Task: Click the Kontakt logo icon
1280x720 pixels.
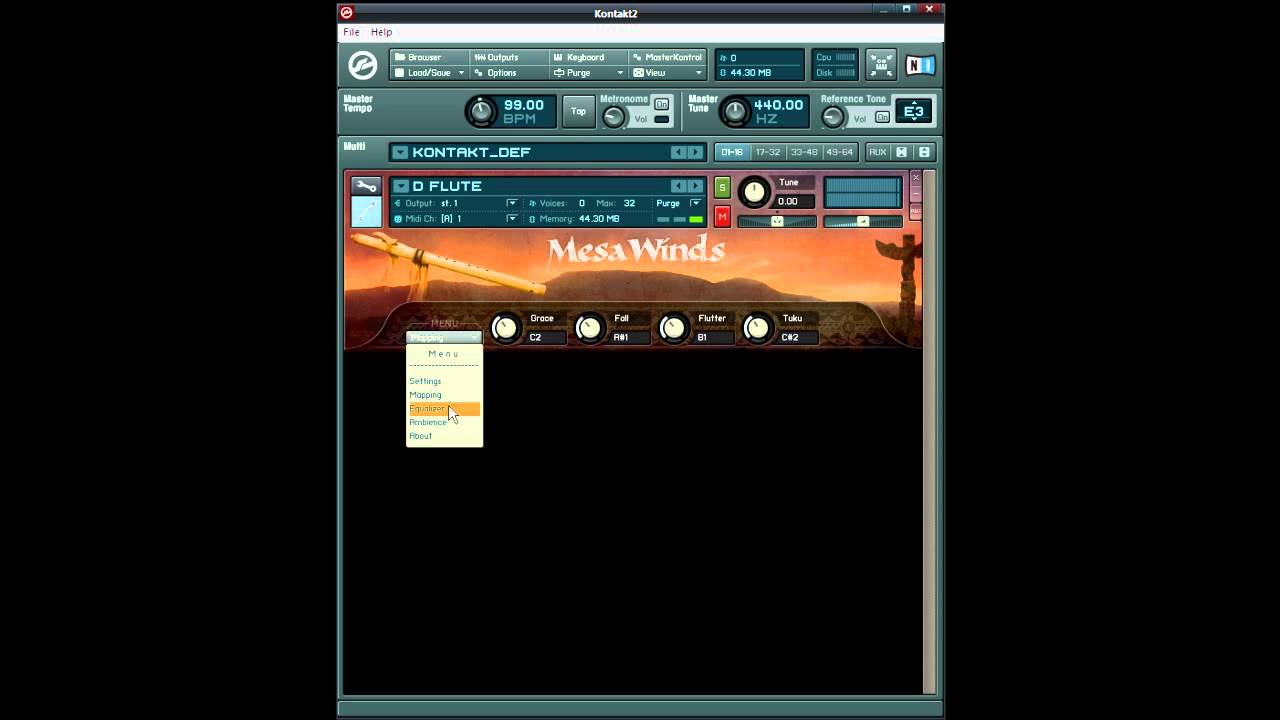Action: coord(362,65)
